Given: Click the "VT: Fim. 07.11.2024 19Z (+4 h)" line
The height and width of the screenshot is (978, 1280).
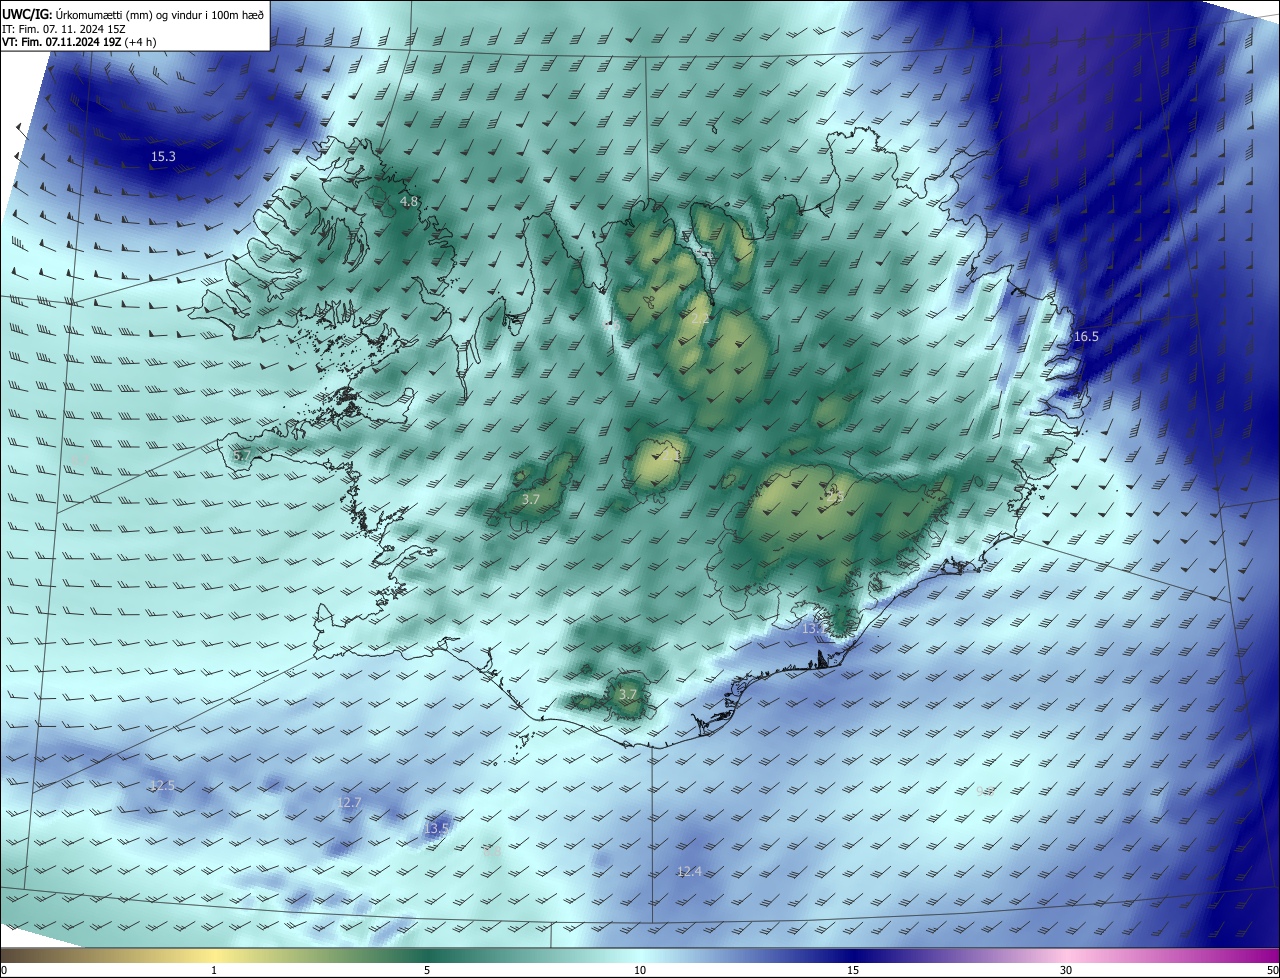Looking at the screenshot, I should (x=79, y=42).
